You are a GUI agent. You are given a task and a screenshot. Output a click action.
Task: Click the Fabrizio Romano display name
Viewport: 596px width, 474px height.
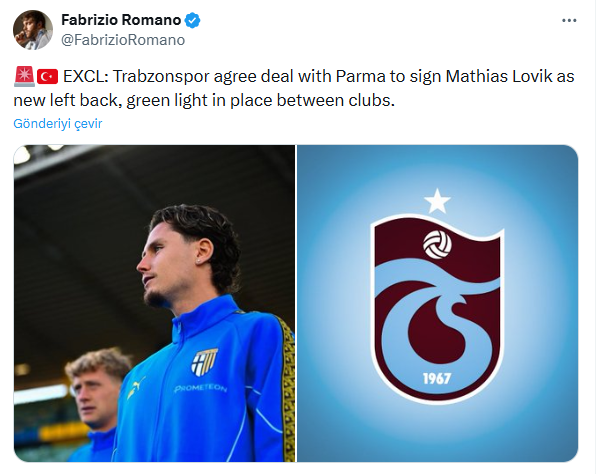tap(121, 20)
